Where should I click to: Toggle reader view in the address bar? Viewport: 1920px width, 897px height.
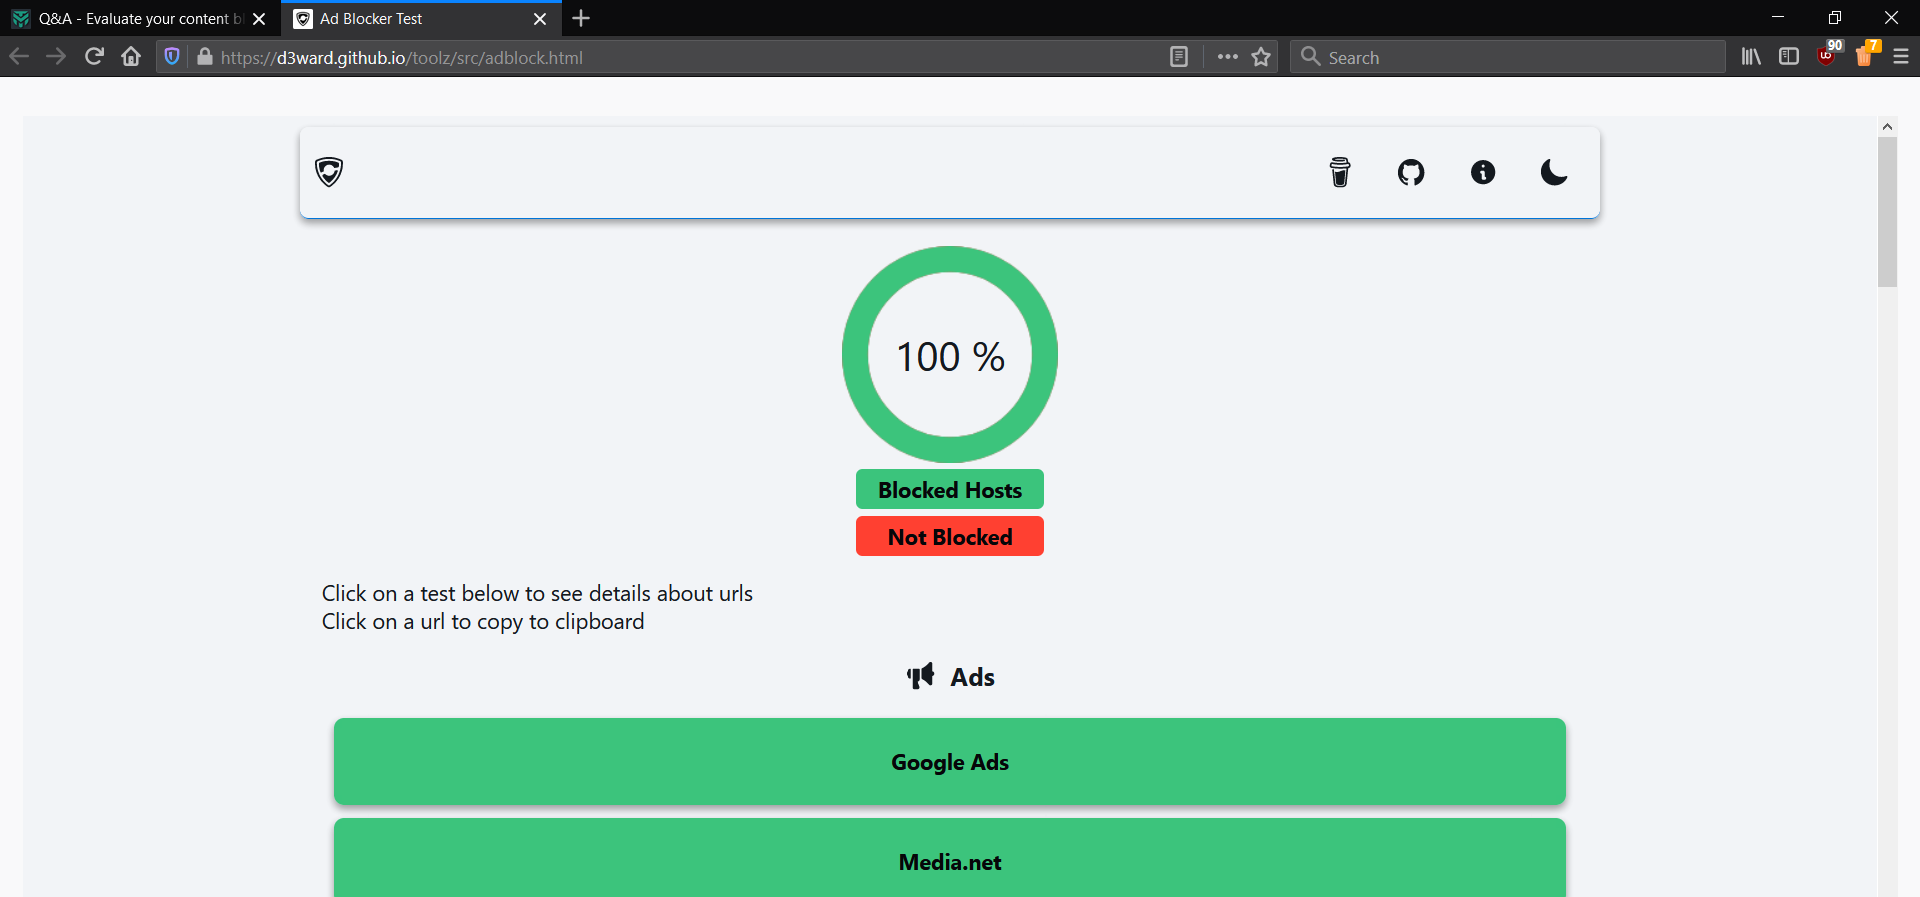point(1179,57)
